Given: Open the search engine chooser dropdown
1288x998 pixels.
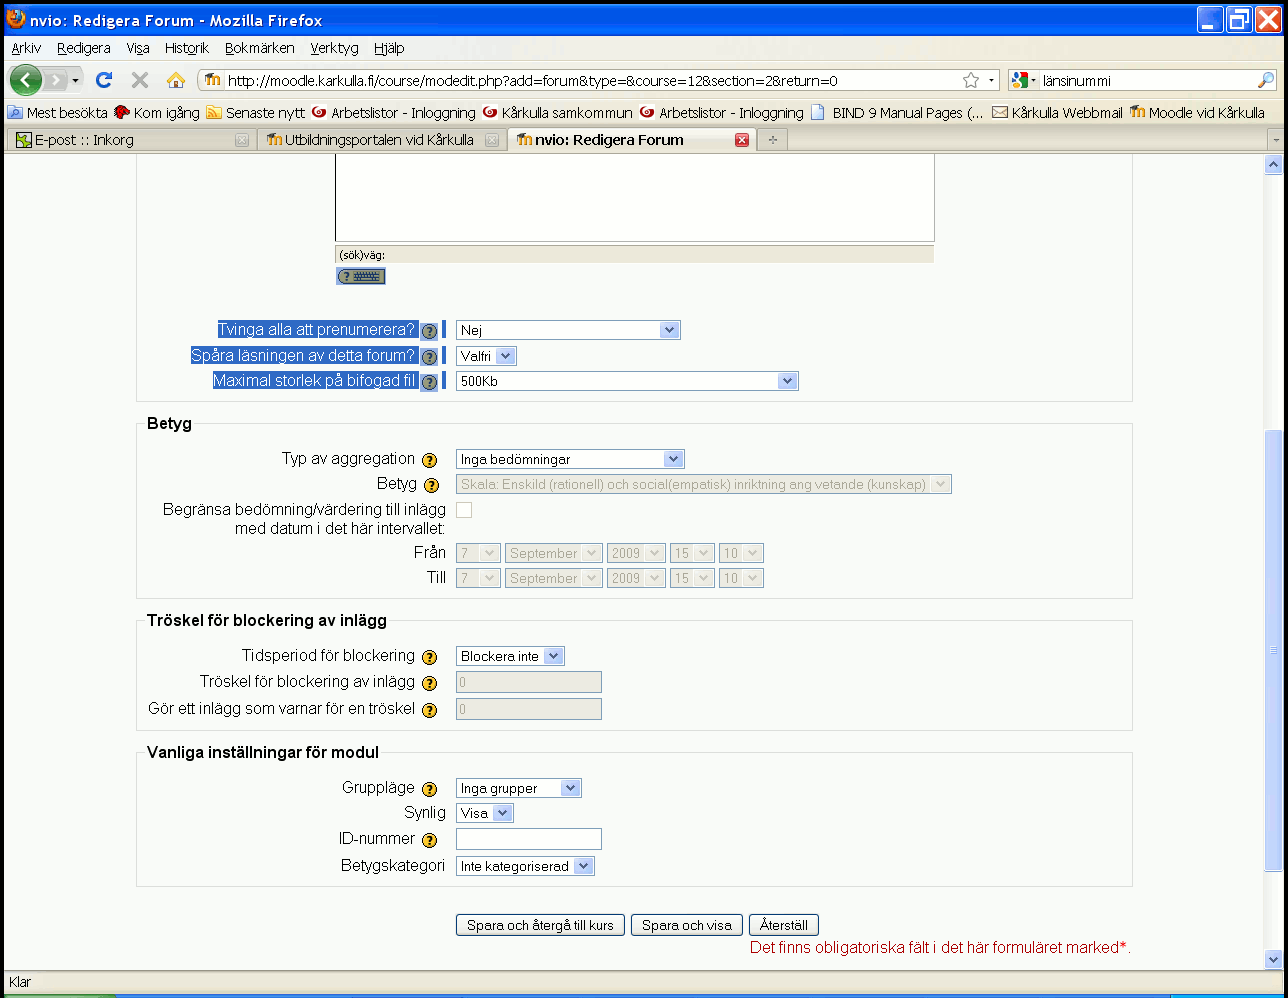Looking at the screenshot, I should [x=1024, y=81].
